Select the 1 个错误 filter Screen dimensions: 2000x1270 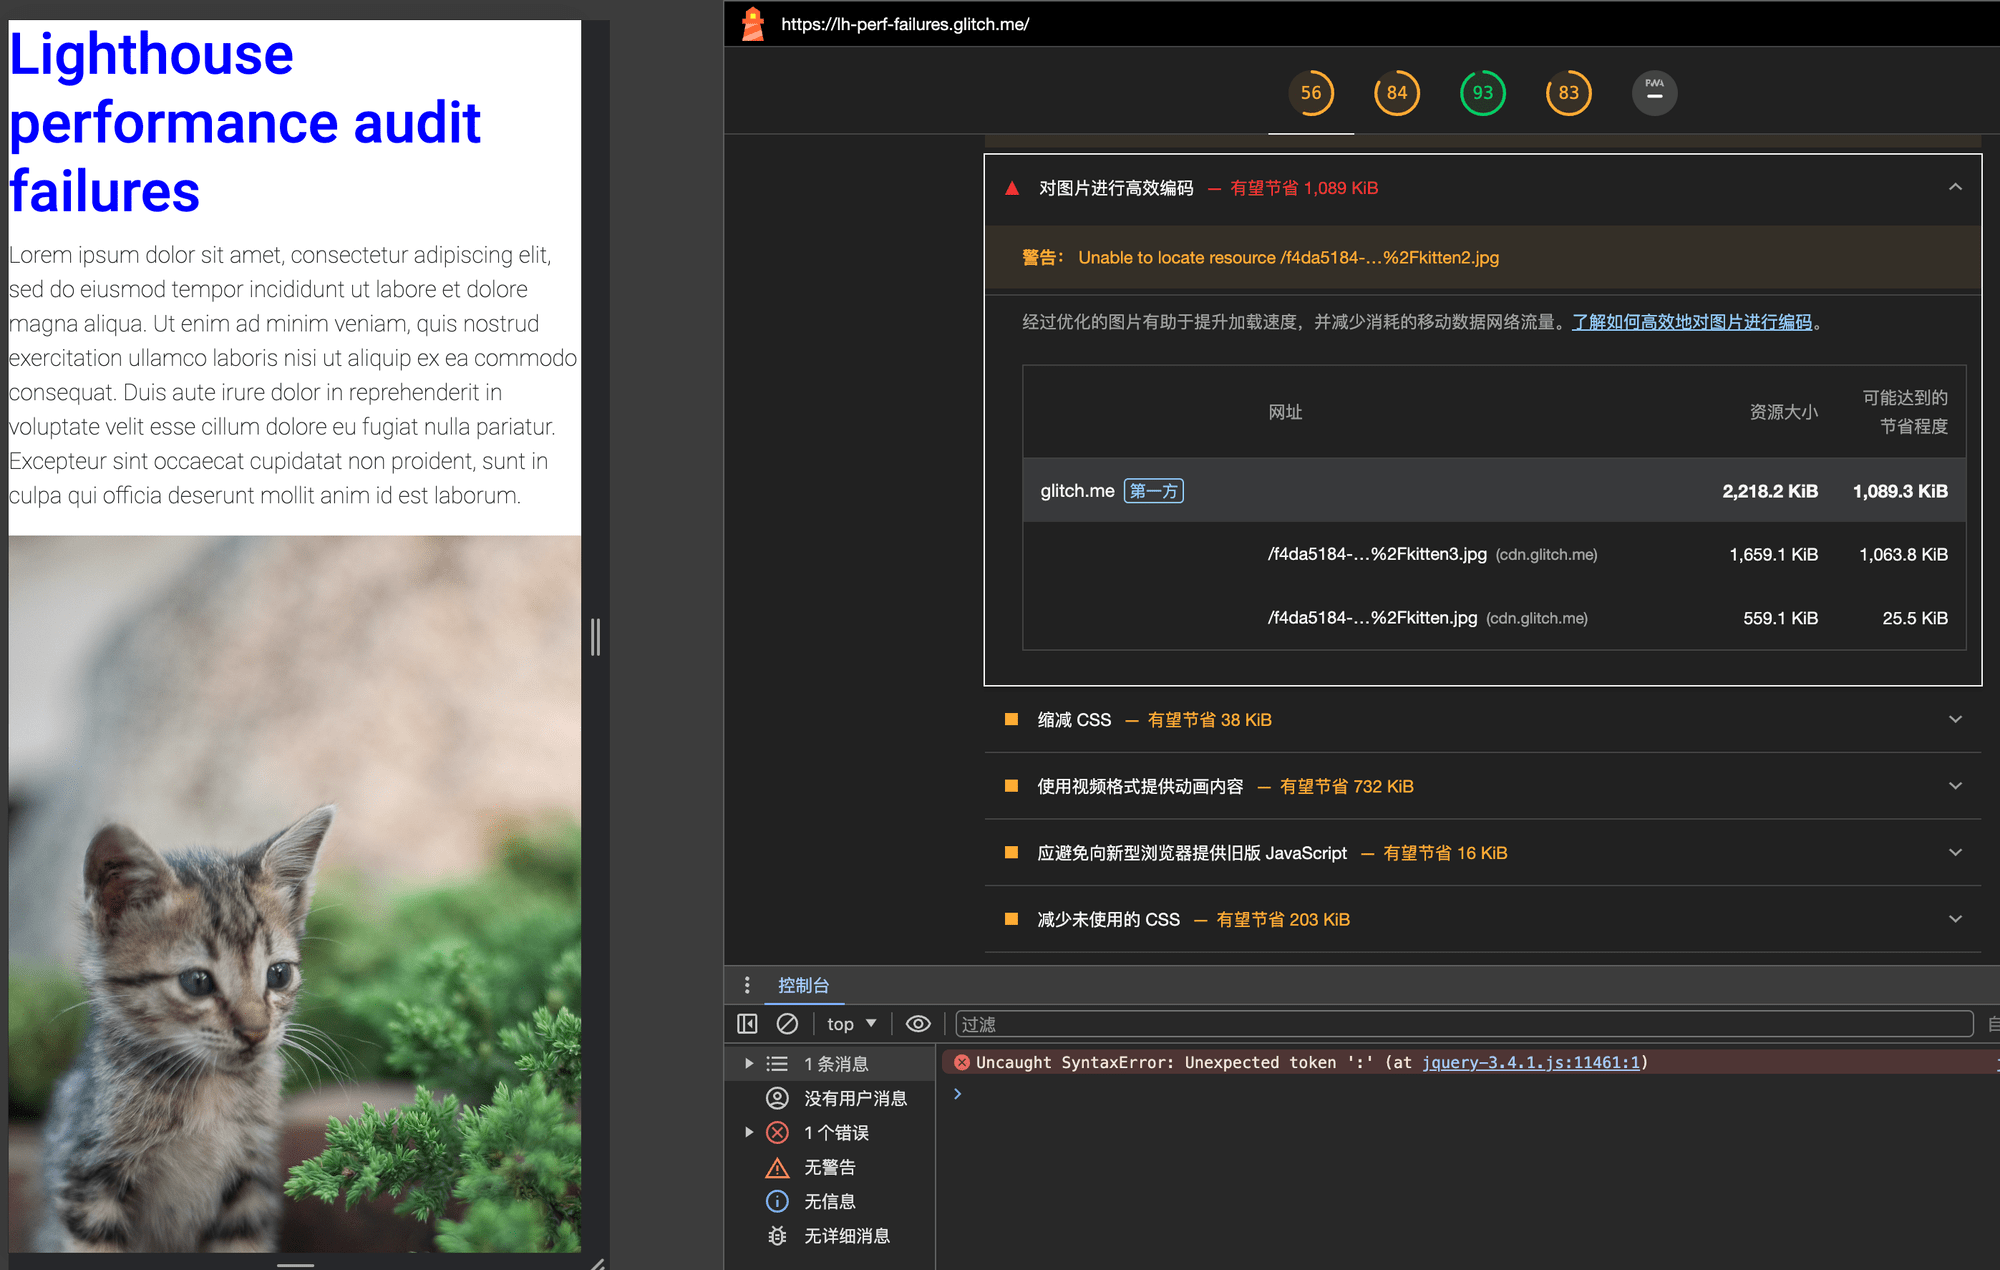pos(836,1133)
